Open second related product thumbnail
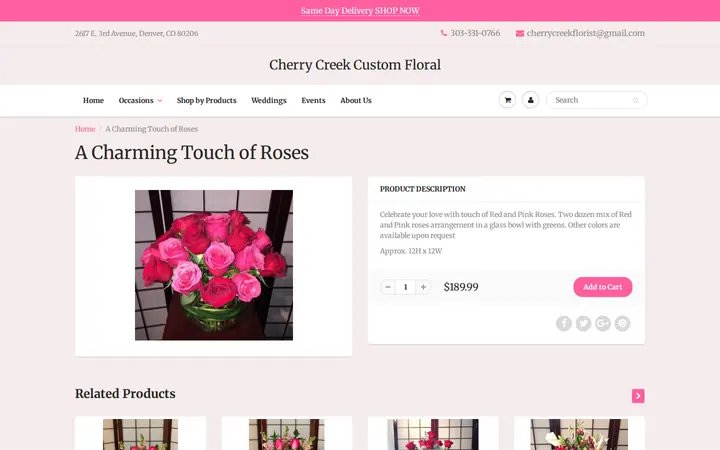This screenshot has height=450, width=720. 287,434
